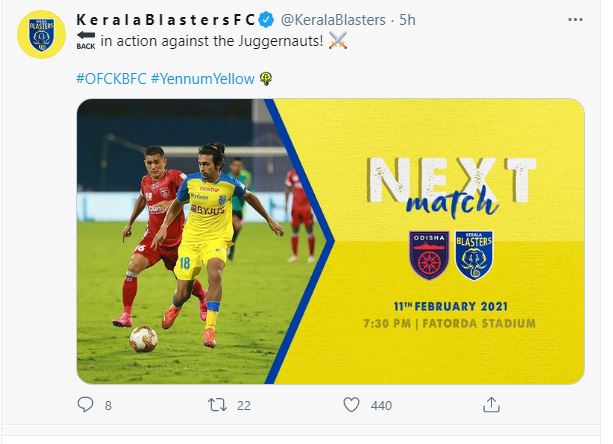Screen dimensions: 613x444
Task: Click the 5h tweet timestamp
Action: pyautogui.click(x=407, y=20)
